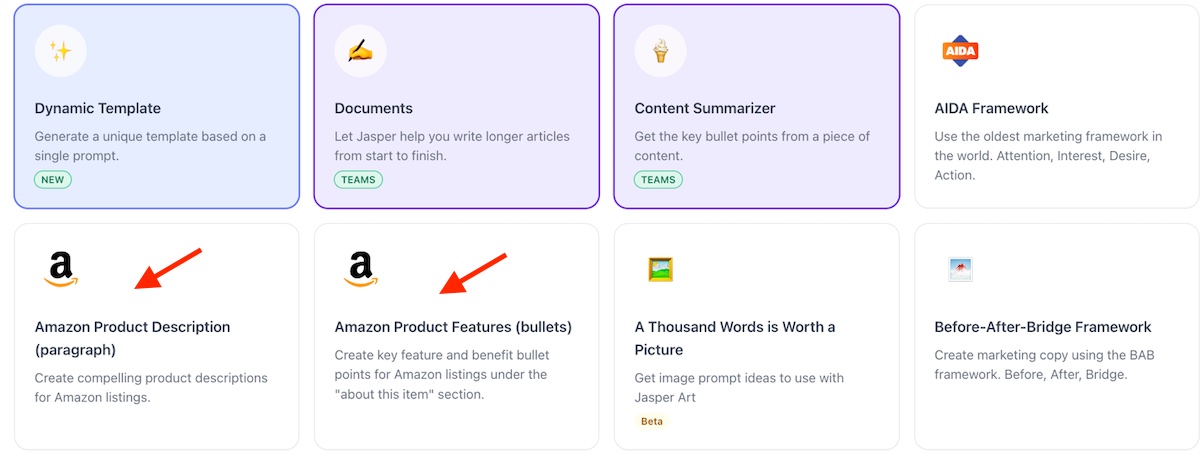Click Amazon logo on Product Features card
1200x457 pixels.
pyautogui.click(x=361, y=270)
